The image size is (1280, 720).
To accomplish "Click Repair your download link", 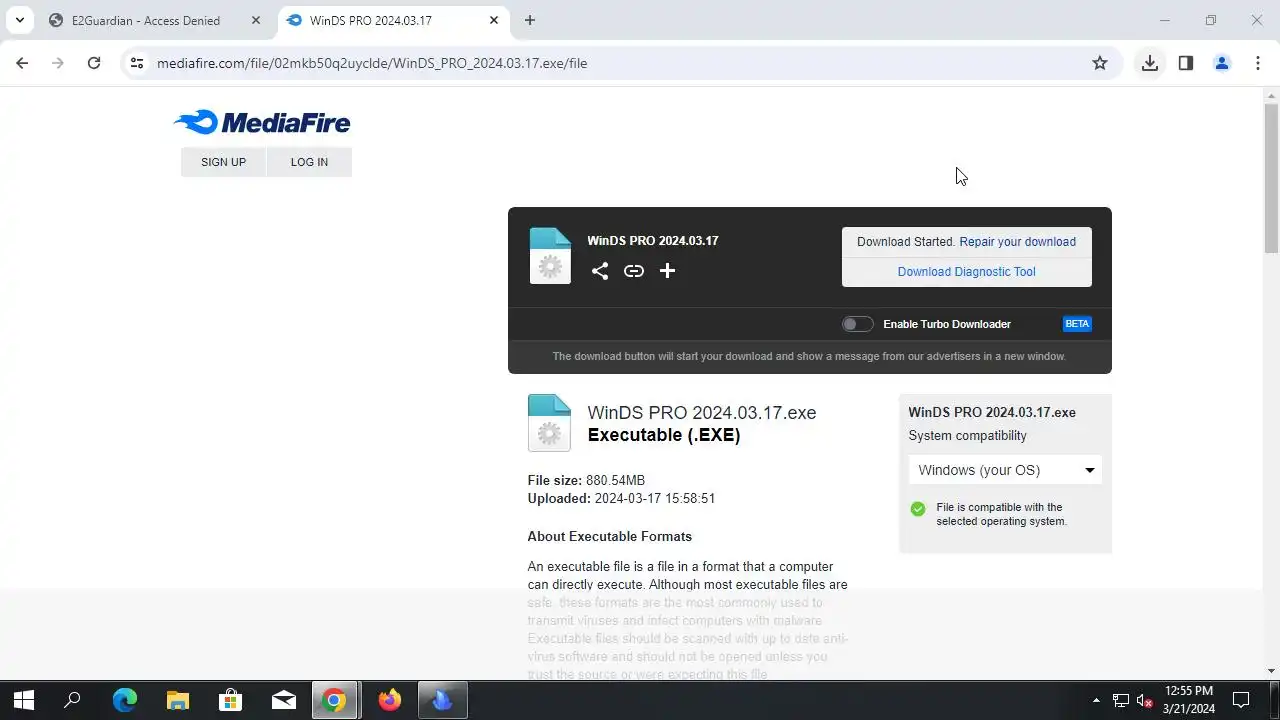I will click(x=1018, y=242).
